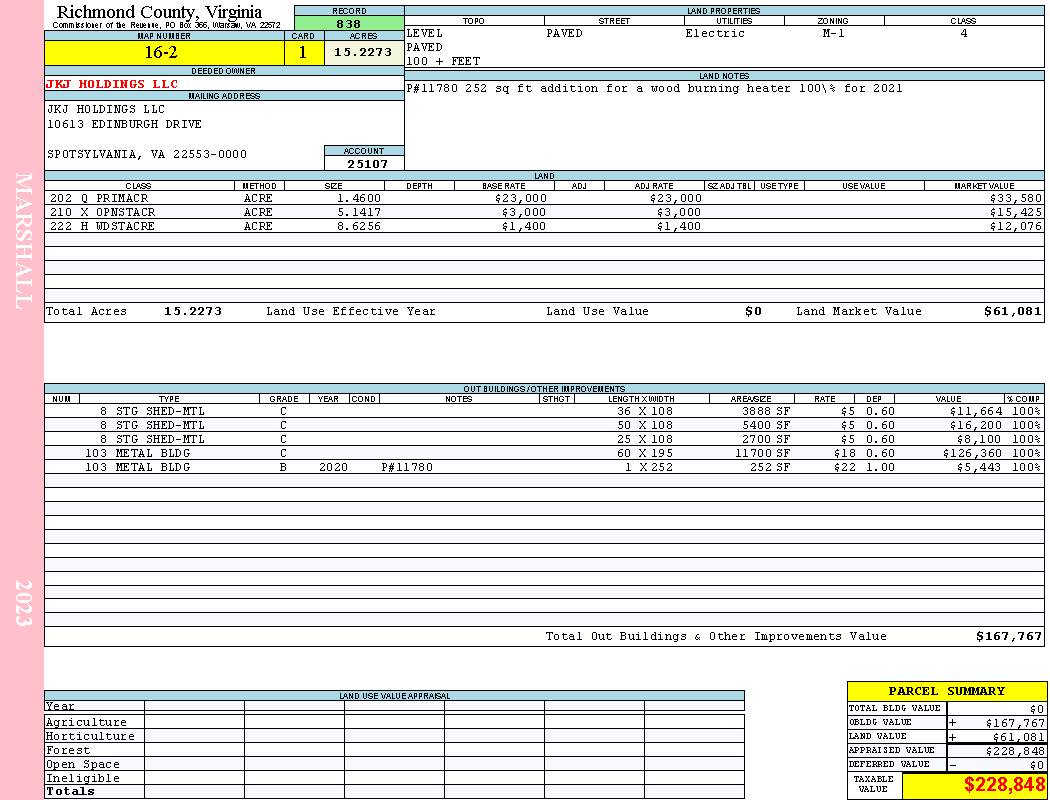The width and height of the screenshot is (1050, 800).
Task: Click the PARCEL SUMMARY header
Action: (x=946, y=691)
